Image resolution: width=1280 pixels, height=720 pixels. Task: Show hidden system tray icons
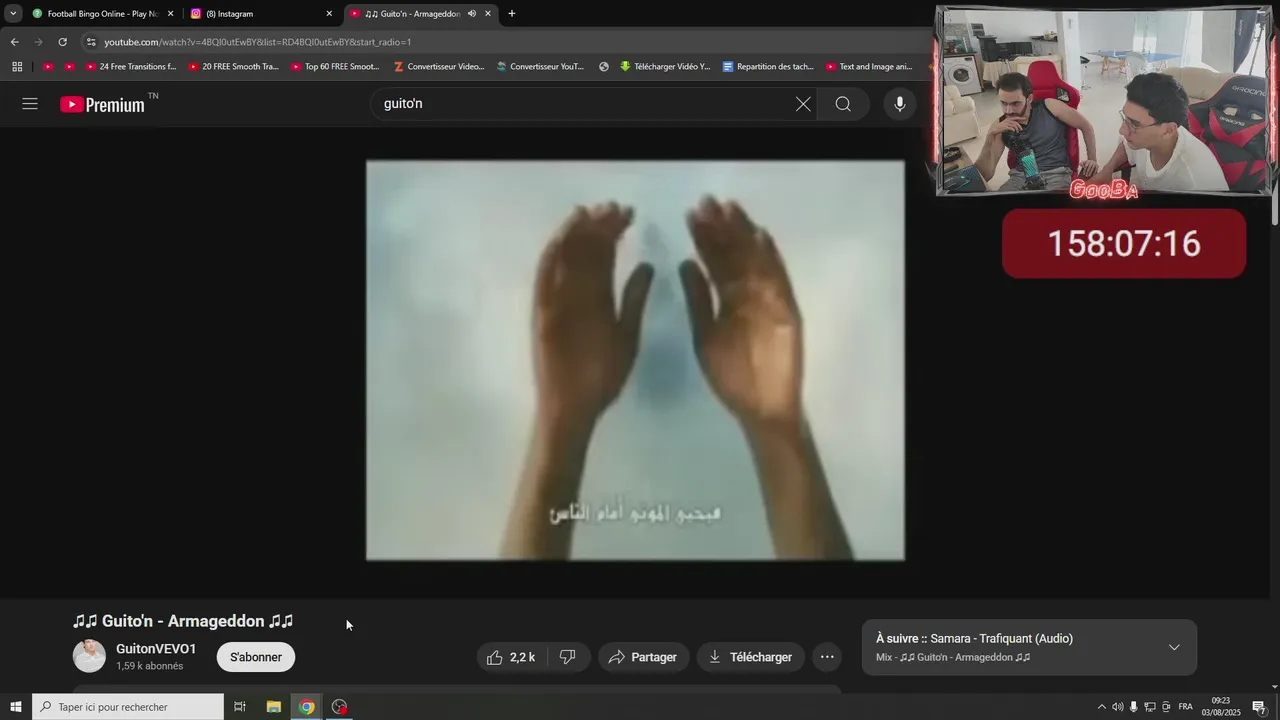click(1102, 707)
